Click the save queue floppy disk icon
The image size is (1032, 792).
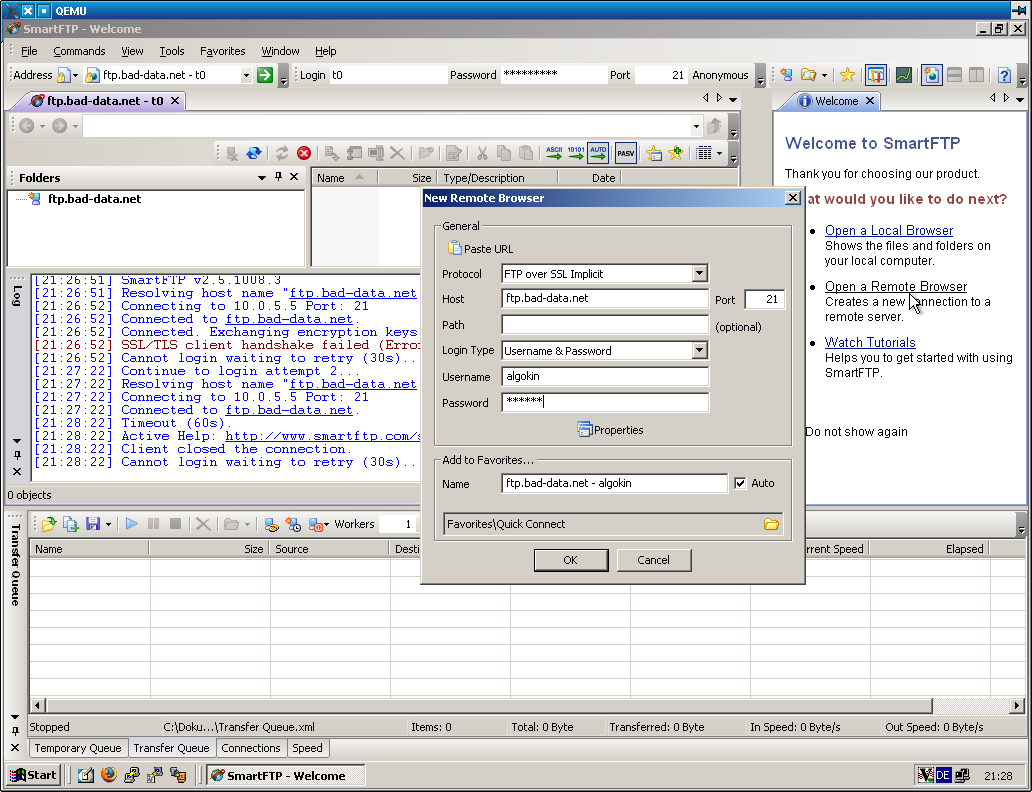[x=93, y=524]
